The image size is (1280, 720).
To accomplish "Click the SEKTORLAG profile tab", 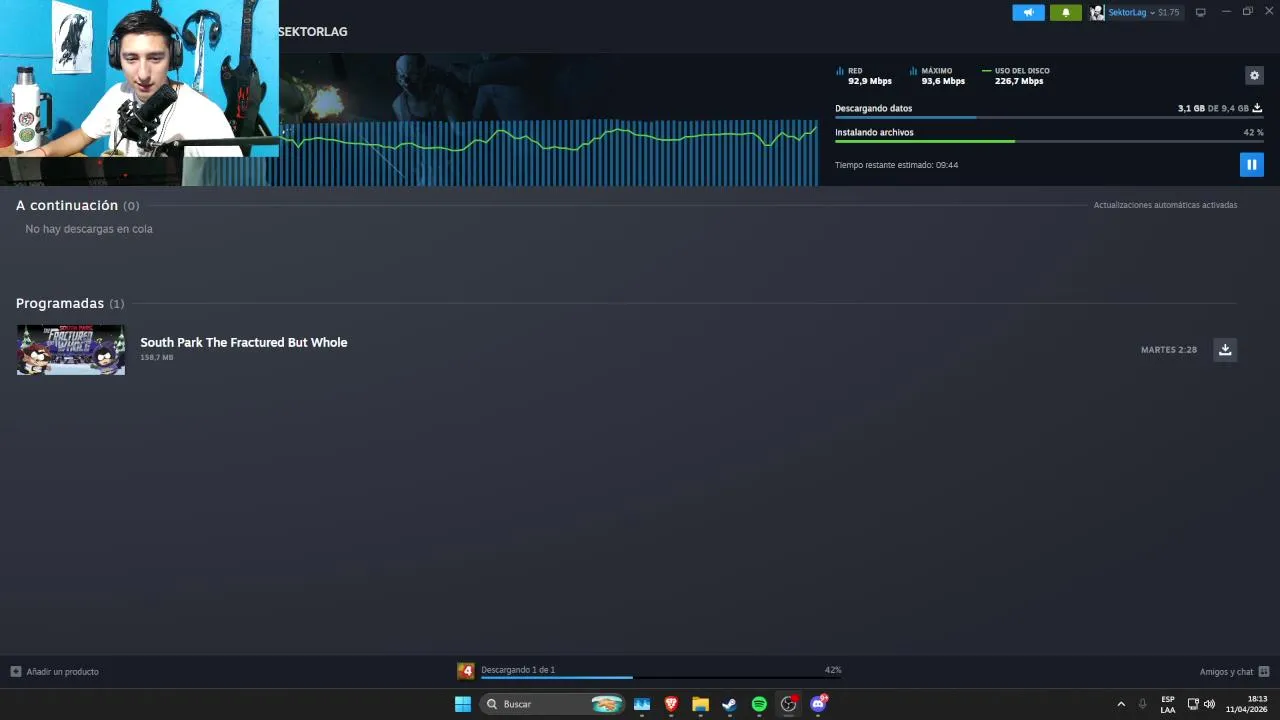I will pyautogui.click(x=313, y=32).
